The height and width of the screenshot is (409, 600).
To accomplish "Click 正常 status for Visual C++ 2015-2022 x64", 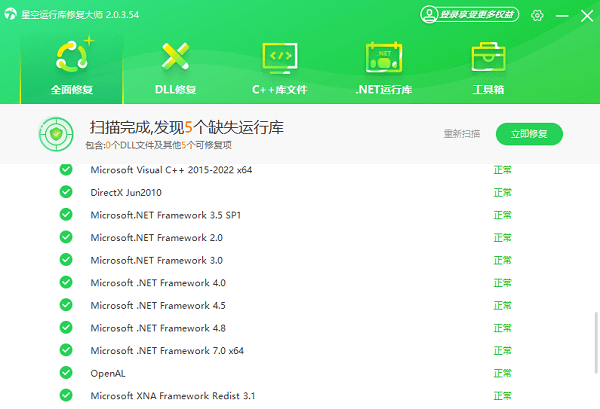I will 502,169.
